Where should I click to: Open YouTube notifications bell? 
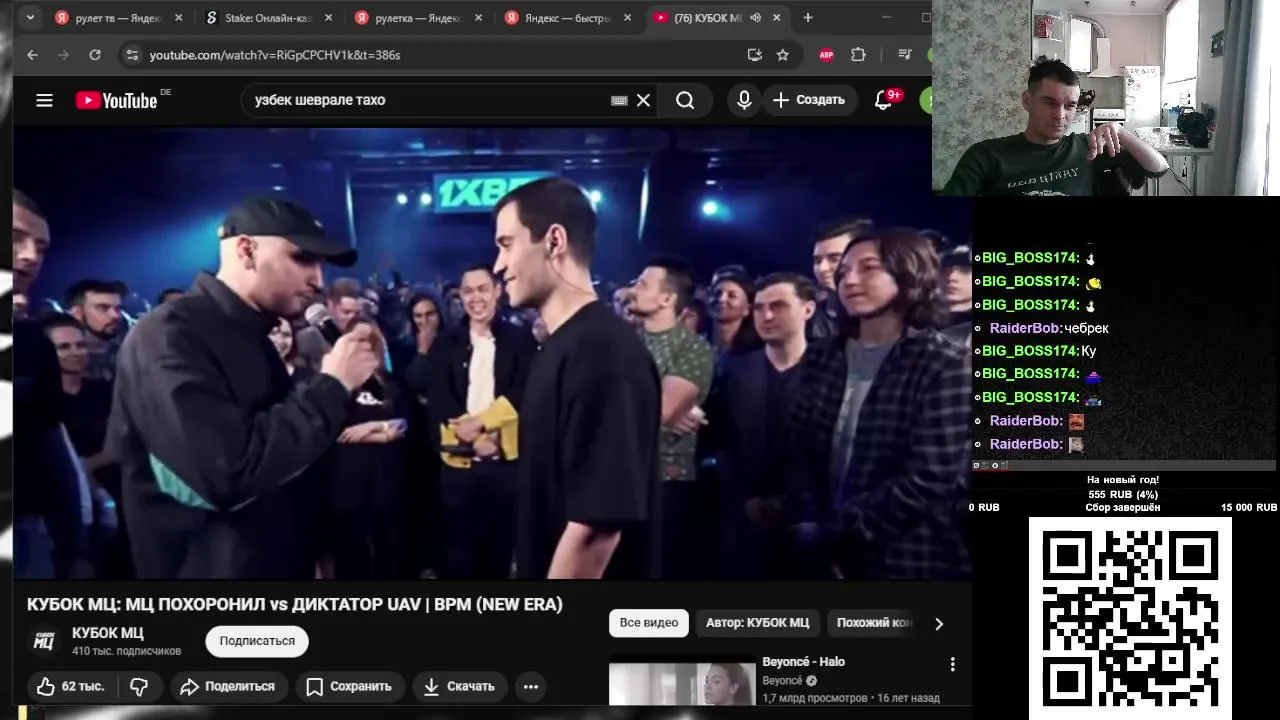coord(883,100)
